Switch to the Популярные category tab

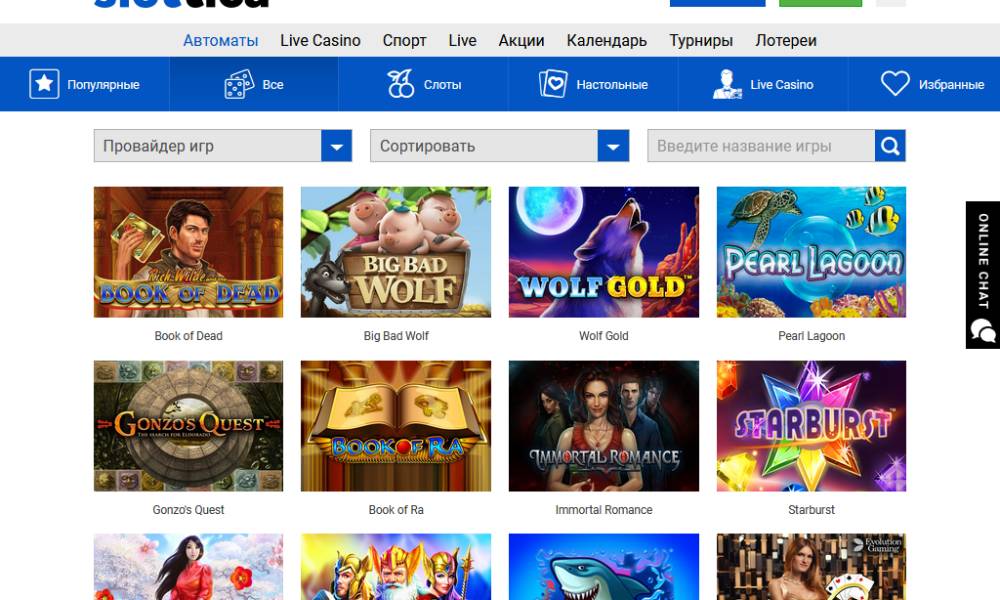(x=85, y=84)
